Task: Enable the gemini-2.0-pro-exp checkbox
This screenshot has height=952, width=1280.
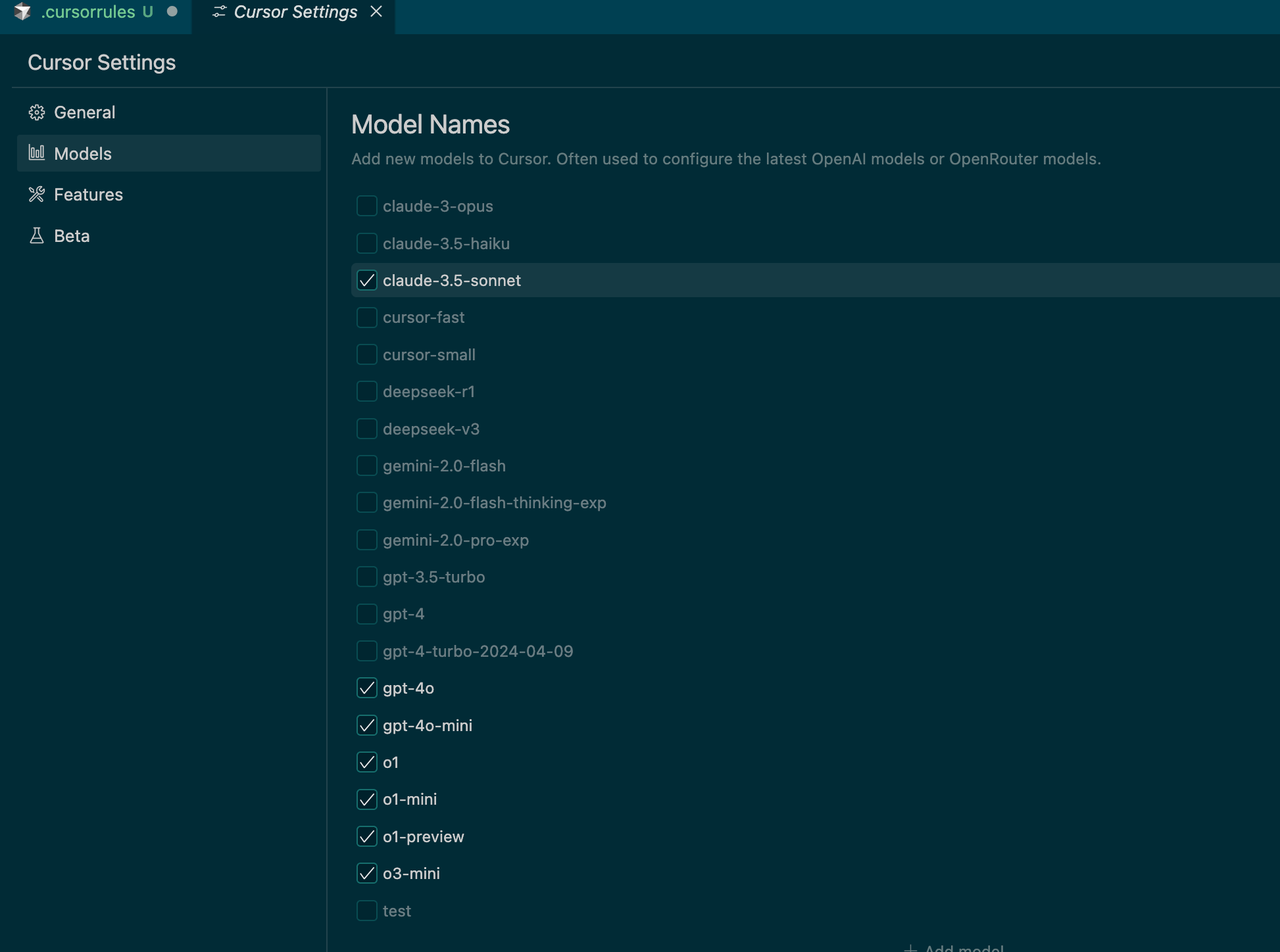Action: tap(367, 539)
